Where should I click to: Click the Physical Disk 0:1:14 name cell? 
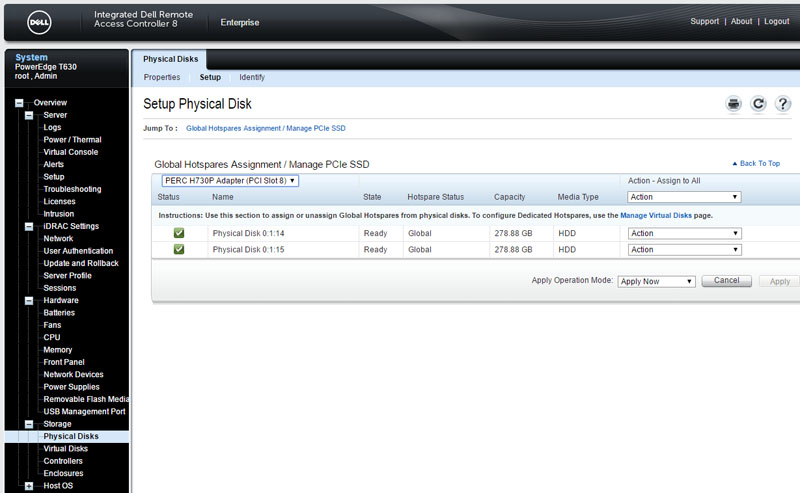[248, 233]
